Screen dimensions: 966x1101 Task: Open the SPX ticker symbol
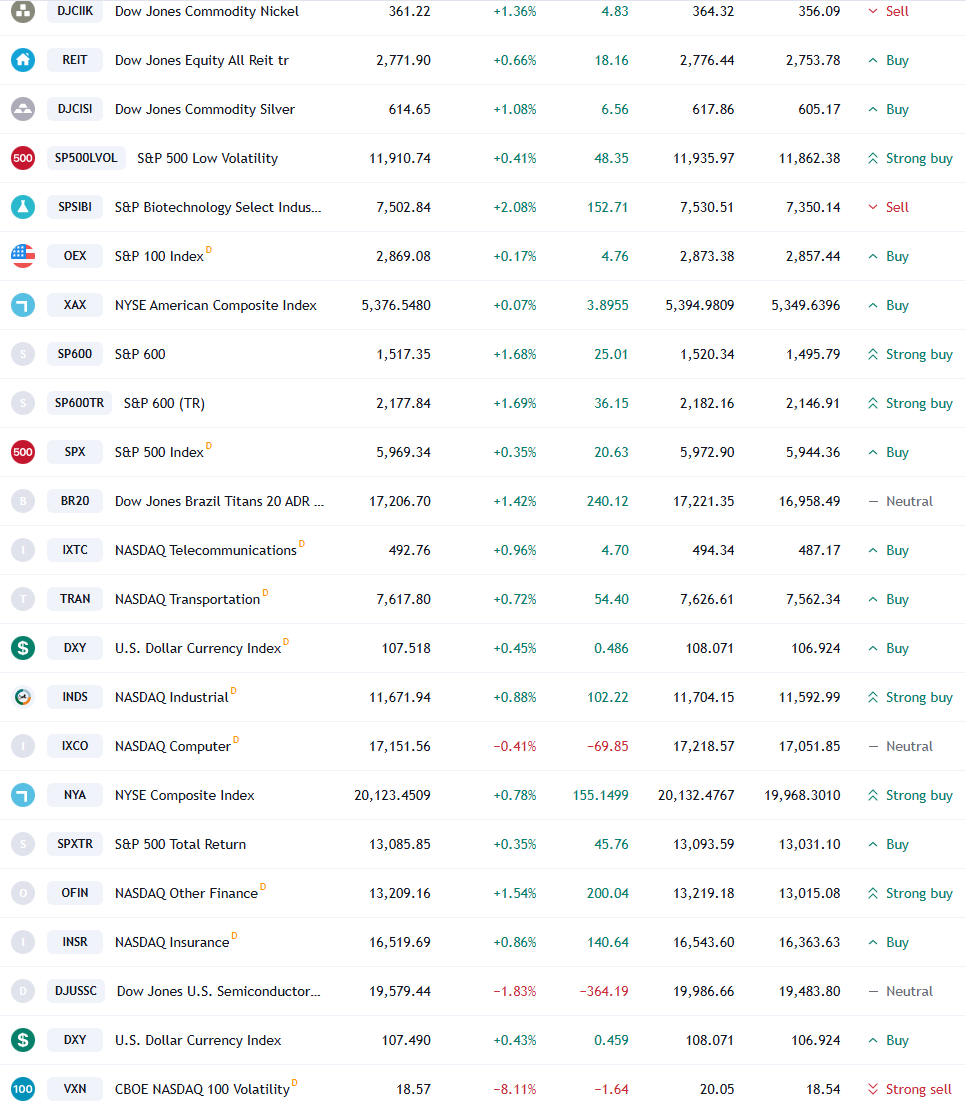coord(75,452)
